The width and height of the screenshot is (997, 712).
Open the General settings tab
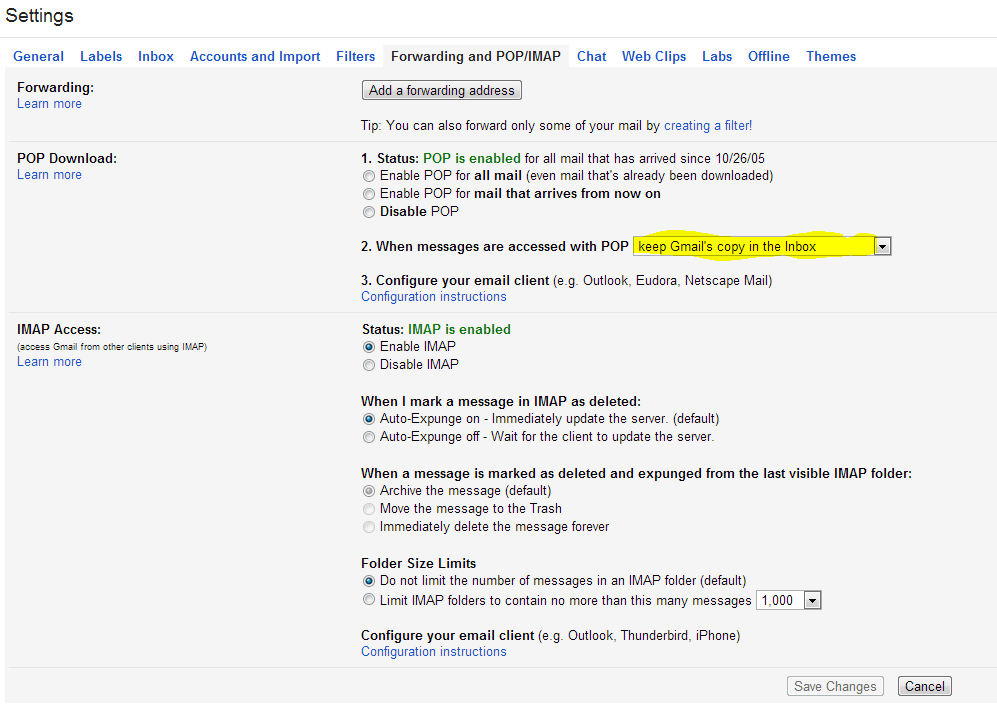pos(38,57)
